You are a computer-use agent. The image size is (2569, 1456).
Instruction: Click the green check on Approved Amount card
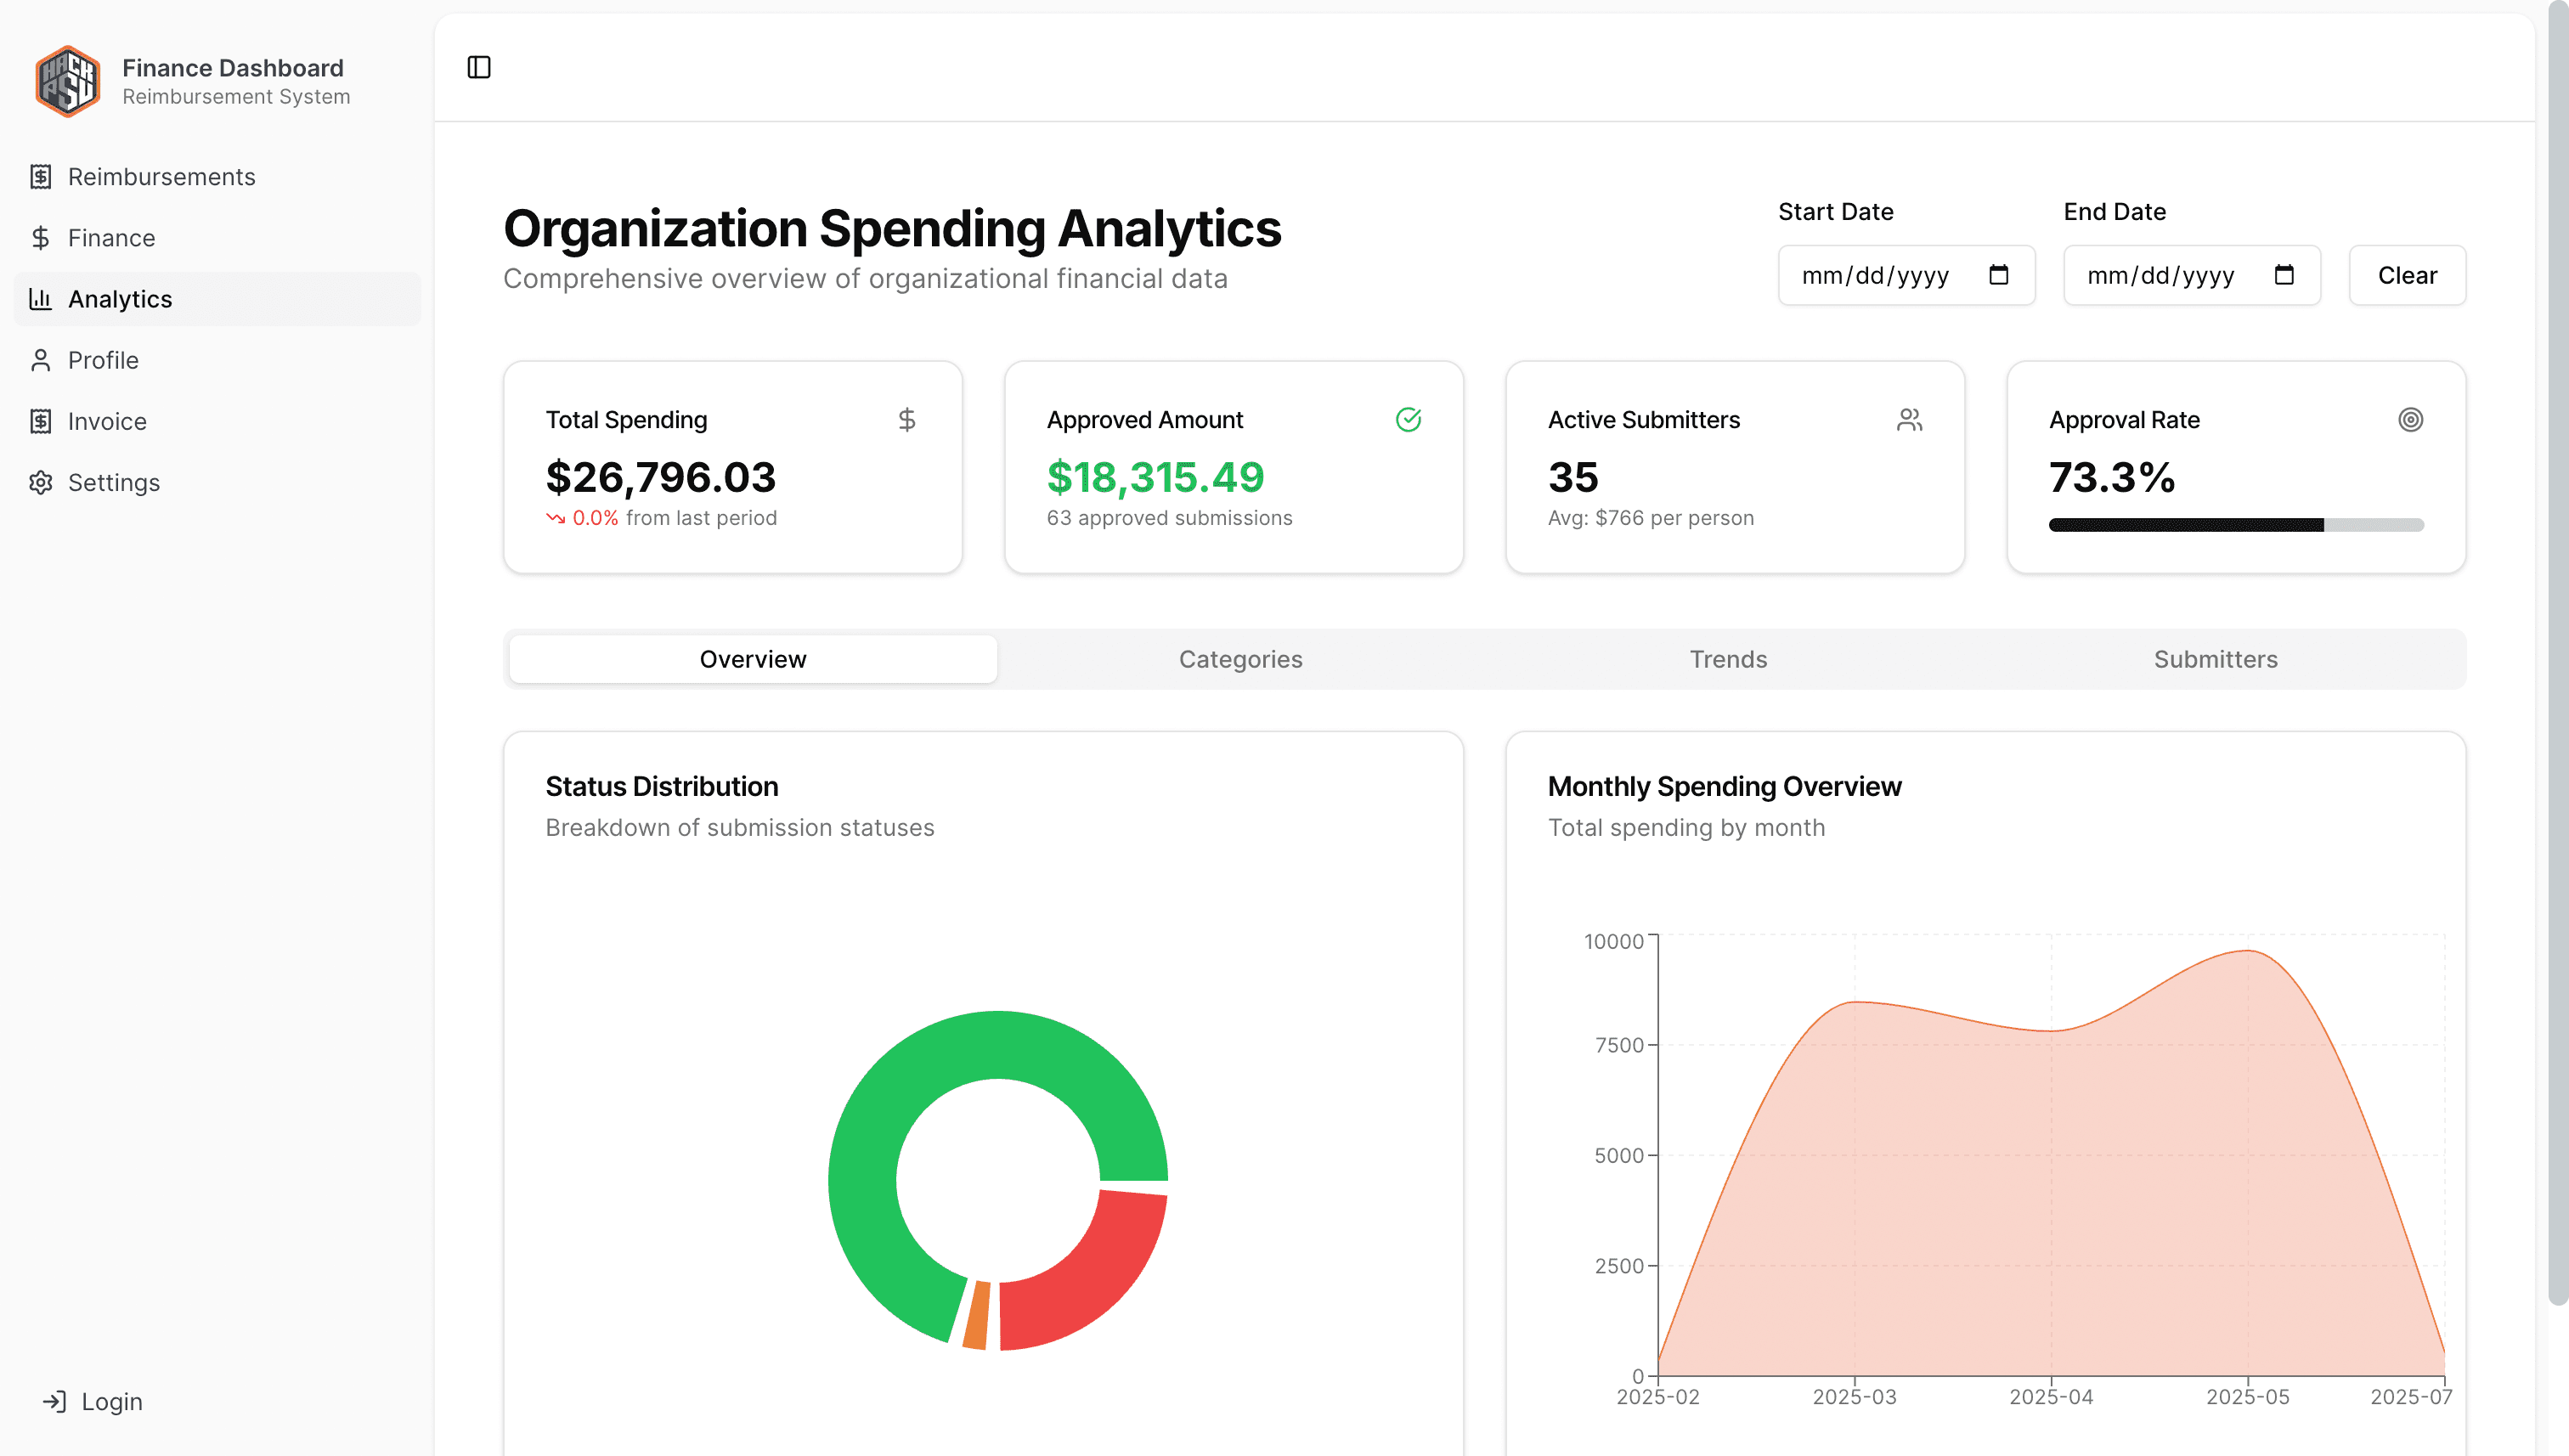pos(1409,420)
